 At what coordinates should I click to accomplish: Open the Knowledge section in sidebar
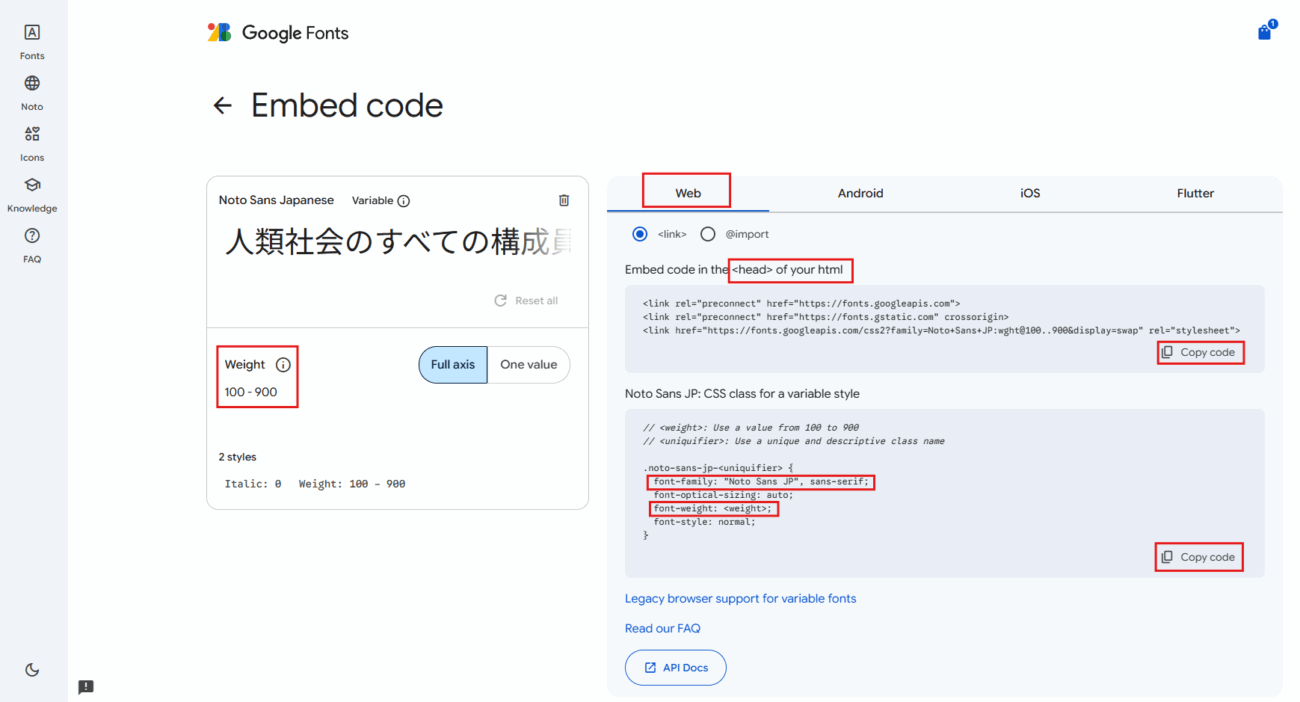click(x=32, y=186)
